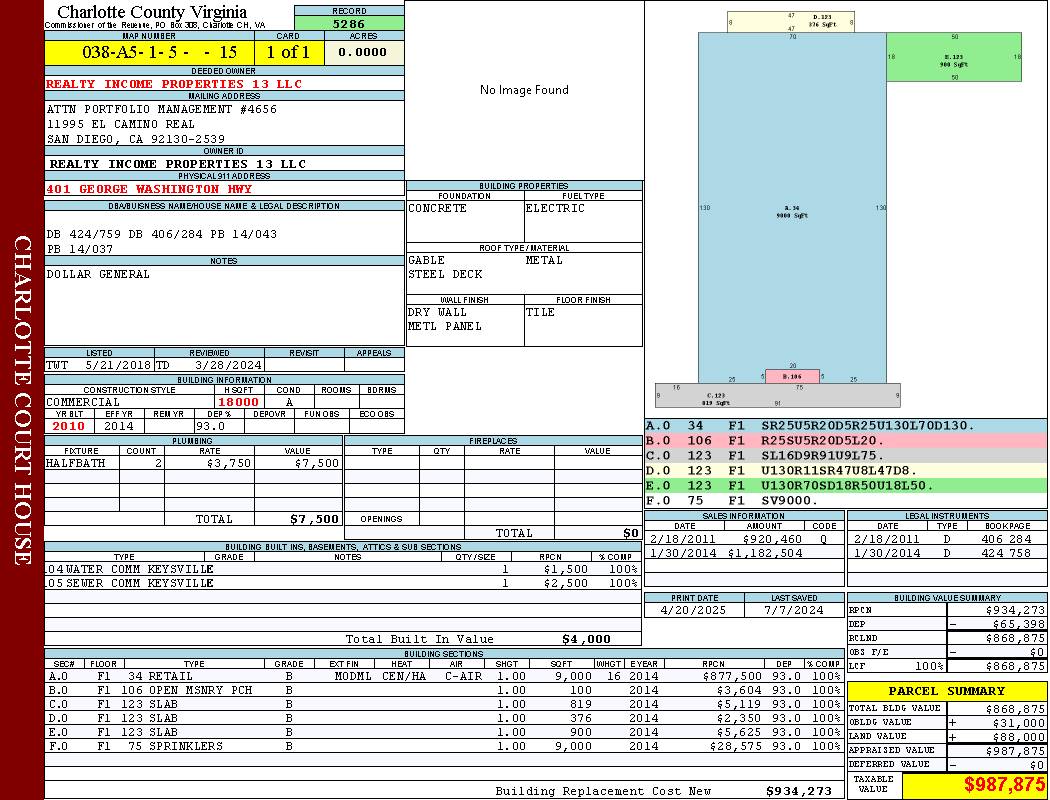Click the CHARLOTTE COURT HOUSE side banner
Screen dimensions: 1050x800
pos(22,400)
